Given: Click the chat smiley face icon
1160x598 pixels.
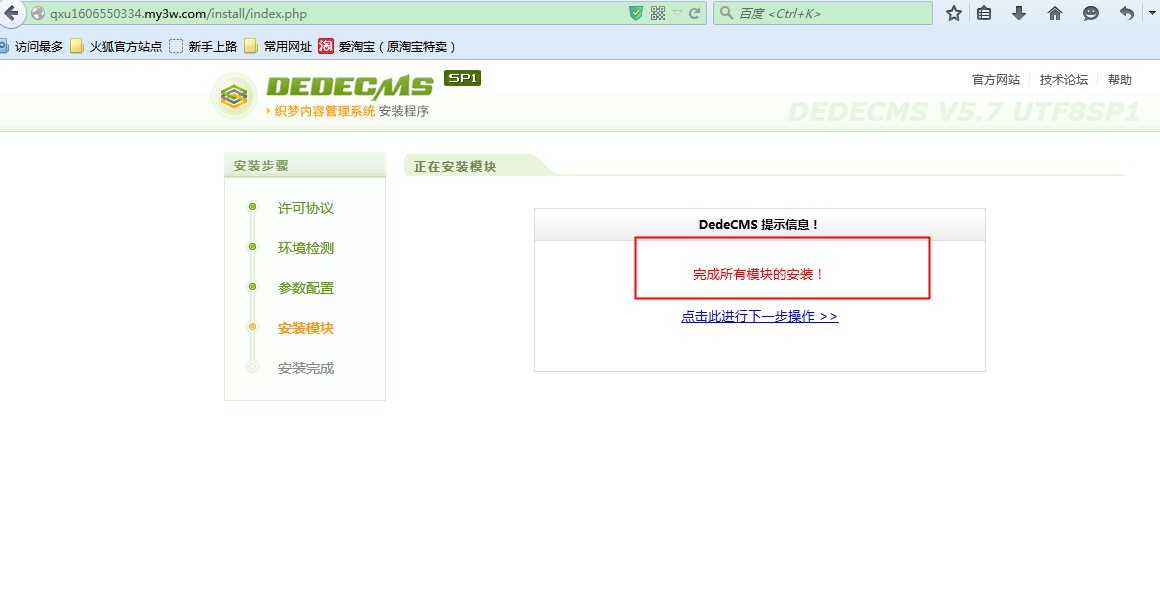Looking at the screenshot, I should click(x=1091, y=13).
